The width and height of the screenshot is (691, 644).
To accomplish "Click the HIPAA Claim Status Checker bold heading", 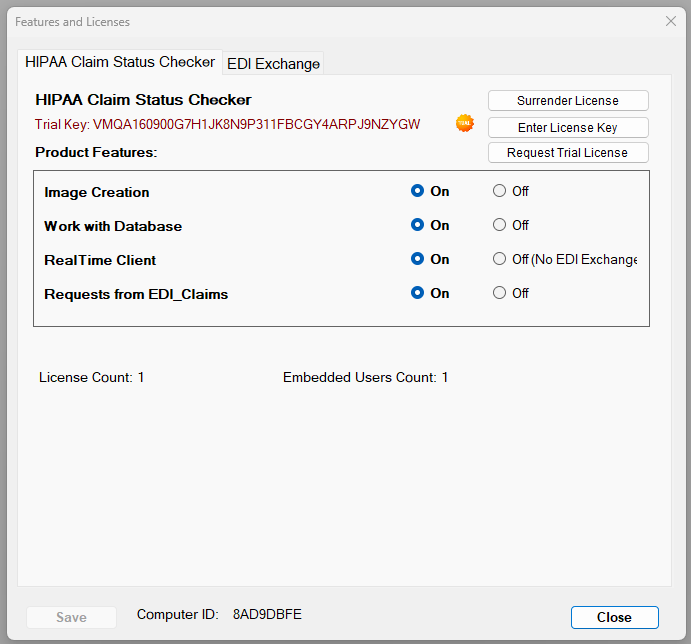I will click(143, 100).
